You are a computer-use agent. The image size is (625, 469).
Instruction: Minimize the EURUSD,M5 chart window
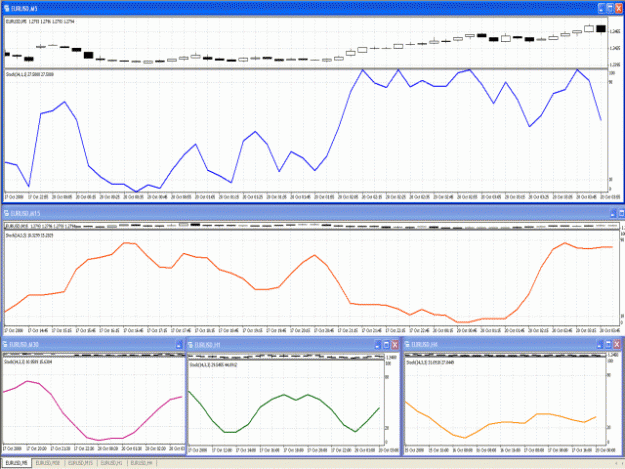pos(601,8)
